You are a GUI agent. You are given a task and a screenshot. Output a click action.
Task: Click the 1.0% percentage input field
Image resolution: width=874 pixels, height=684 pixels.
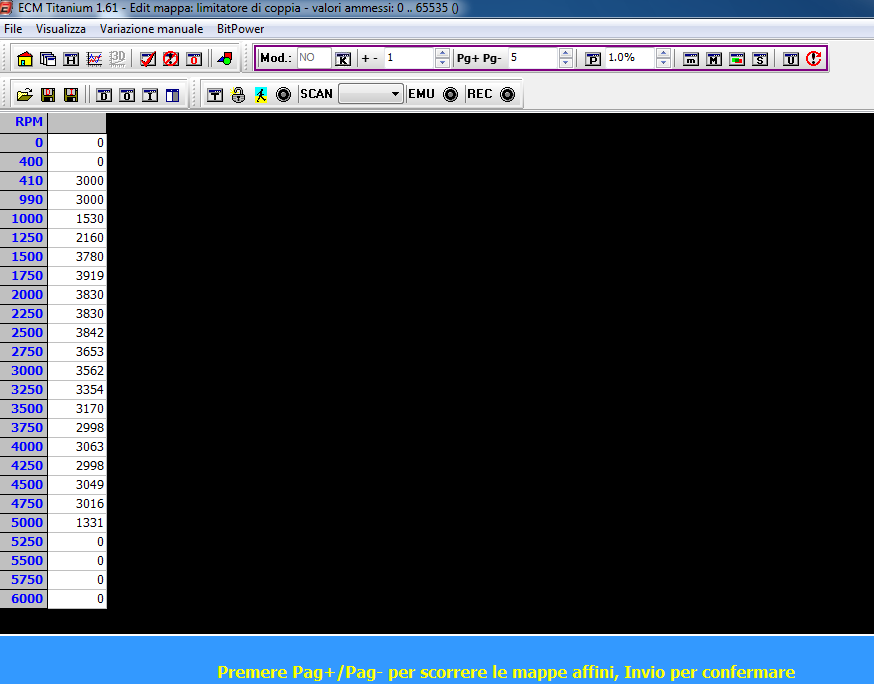[630, 58]
